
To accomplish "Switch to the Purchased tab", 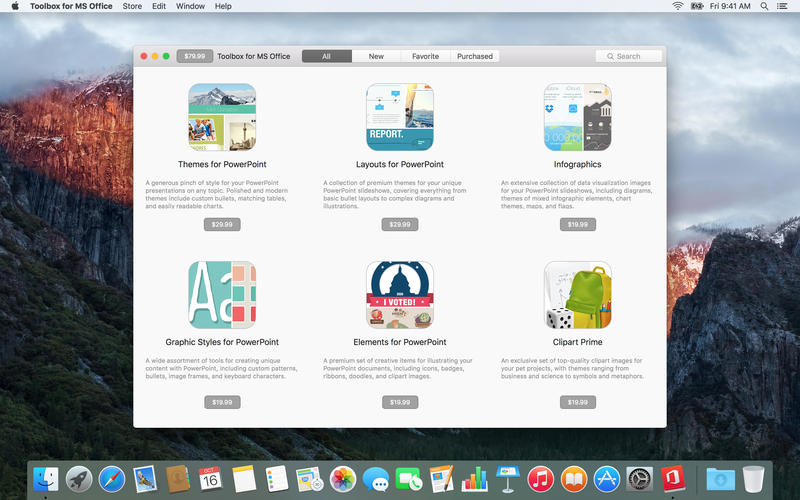I will coord(474,56).
